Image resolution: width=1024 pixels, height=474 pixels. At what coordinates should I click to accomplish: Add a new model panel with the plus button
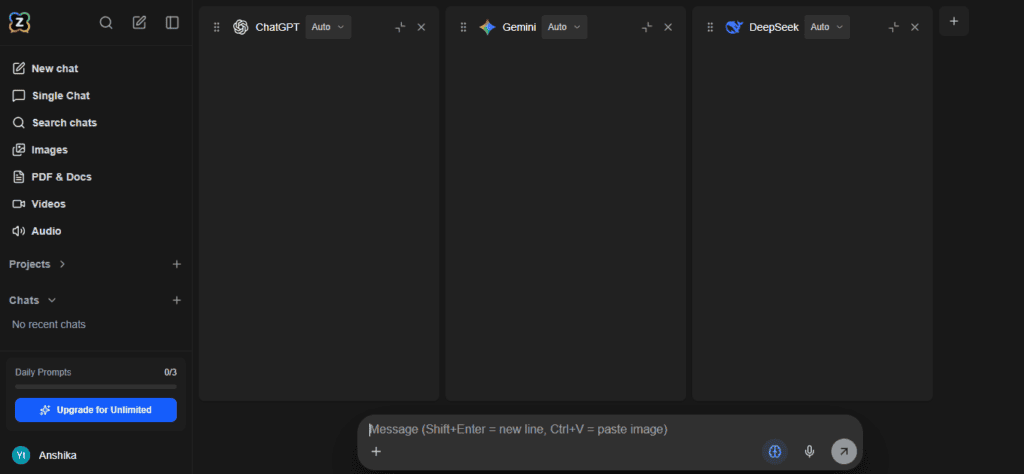(x=953, y=21)
